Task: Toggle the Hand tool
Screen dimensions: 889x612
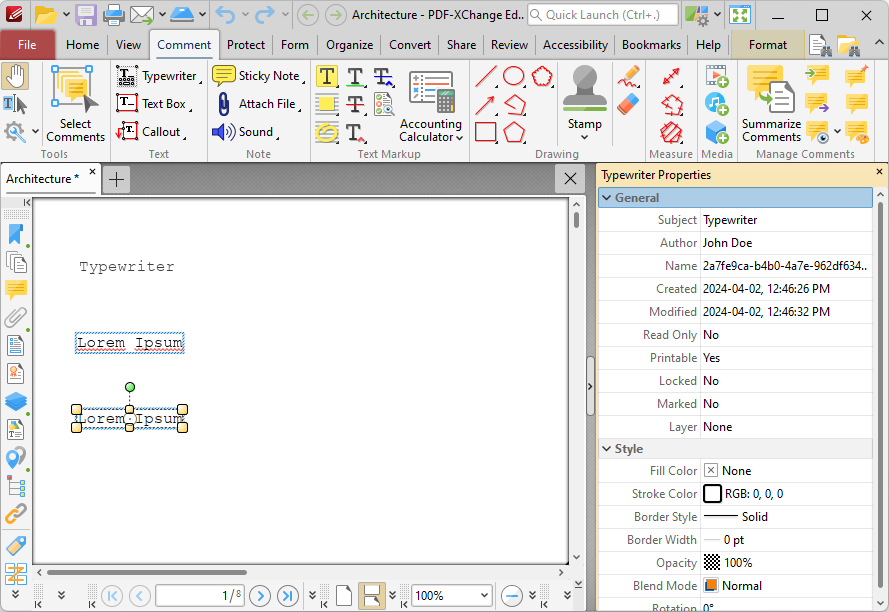Action: click(x=15, y=76)
